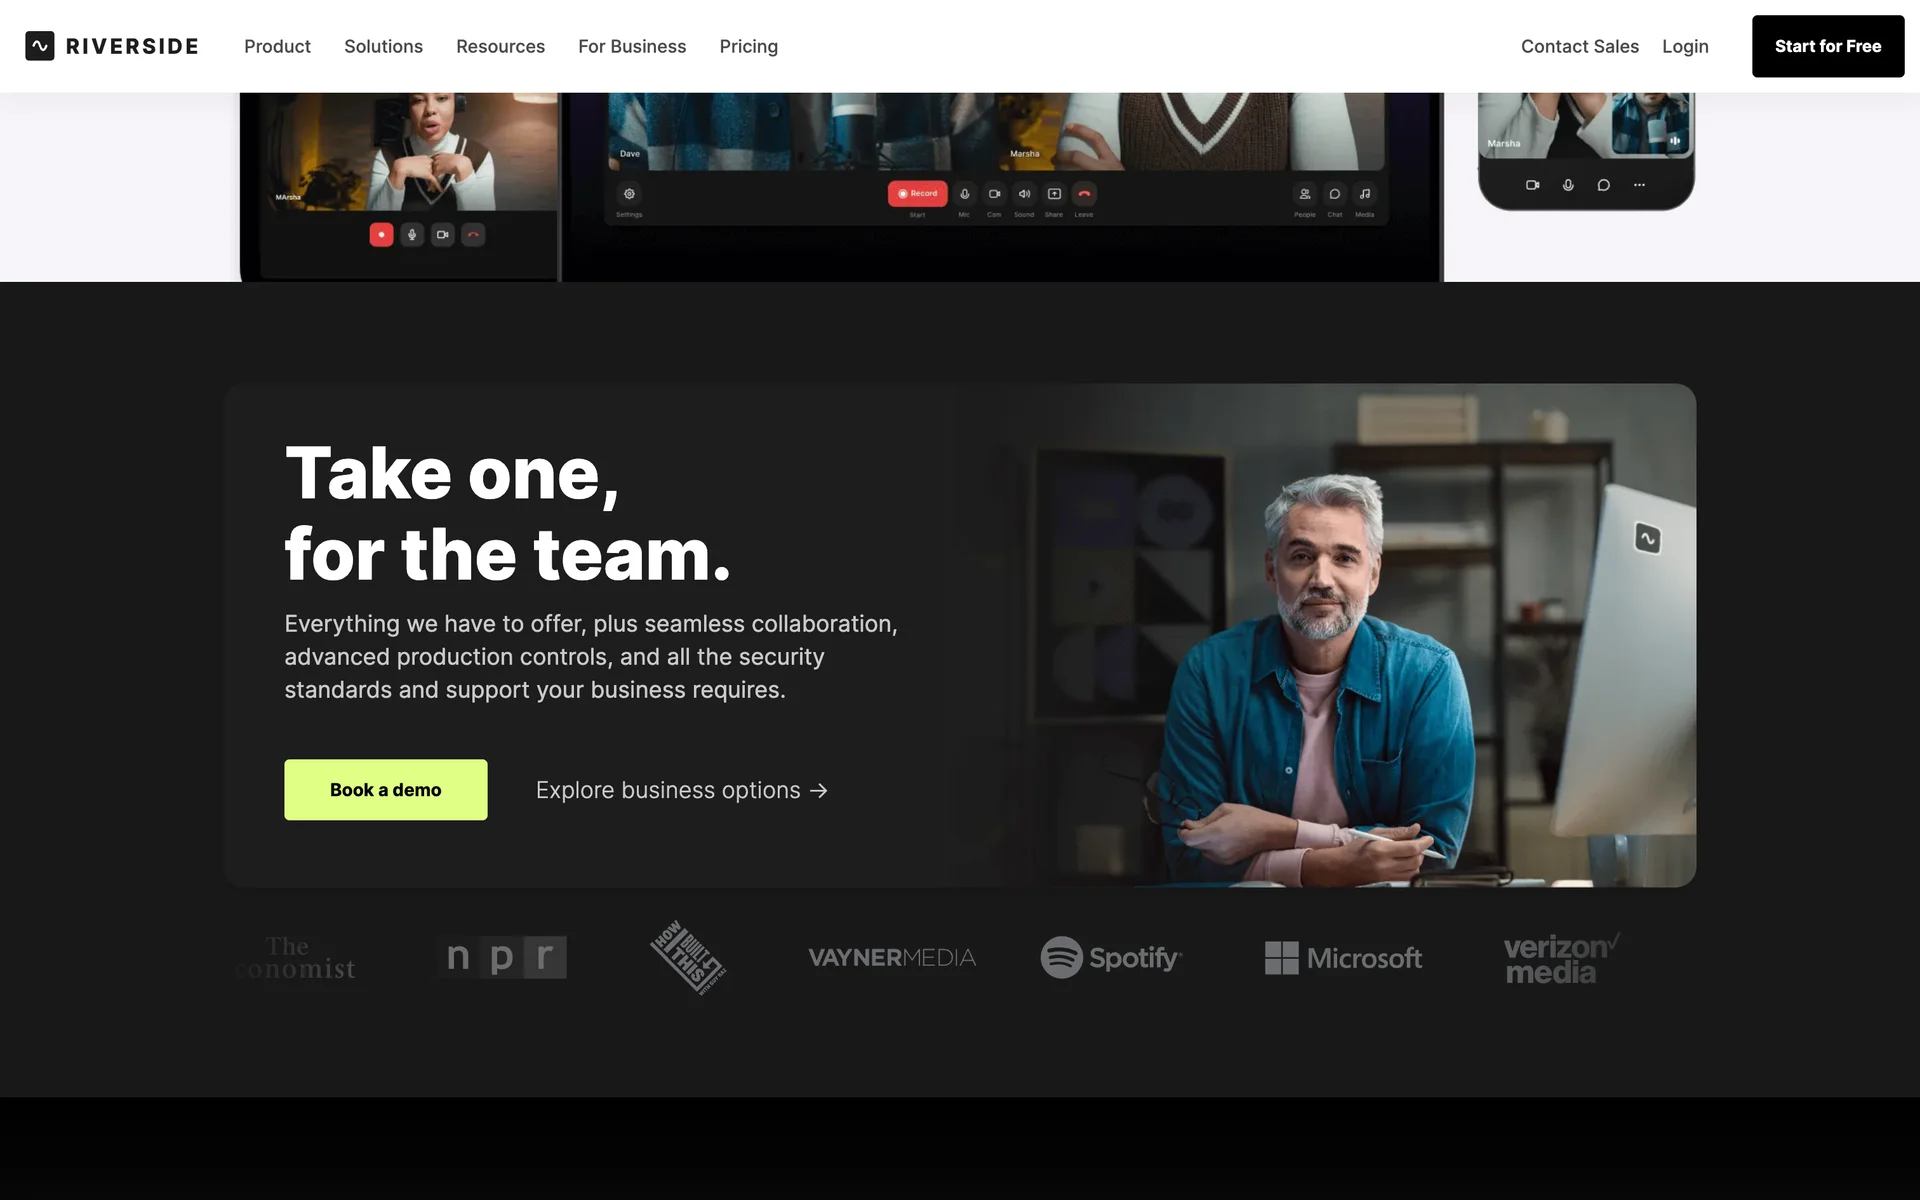Click Start for Free button
The image size is (1920, 1200).
coord(1827,46)
